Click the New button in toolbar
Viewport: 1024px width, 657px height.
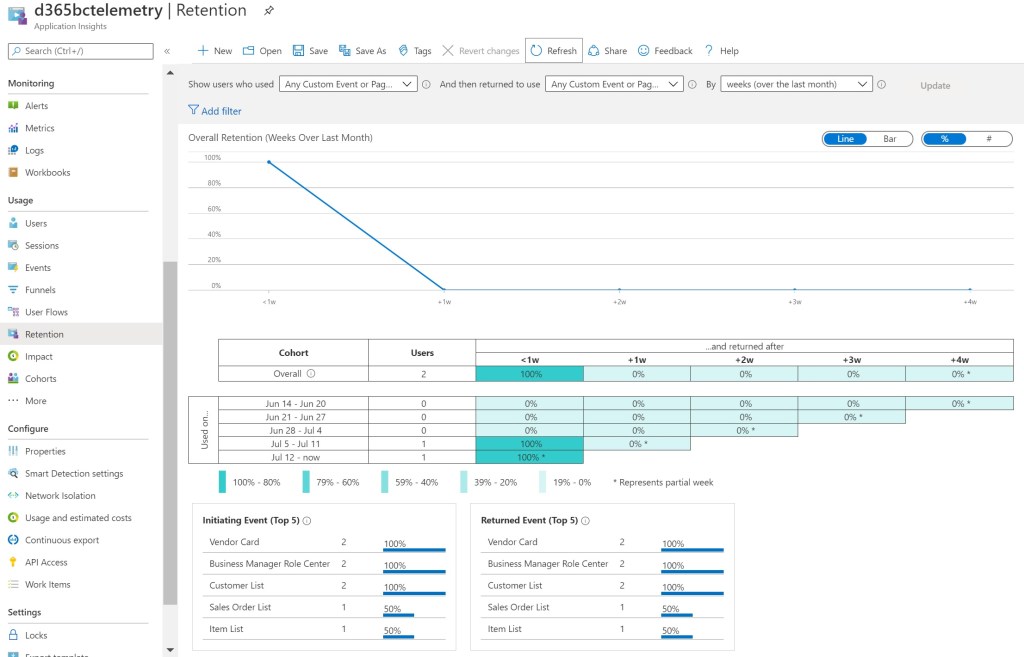pos(214,51)
